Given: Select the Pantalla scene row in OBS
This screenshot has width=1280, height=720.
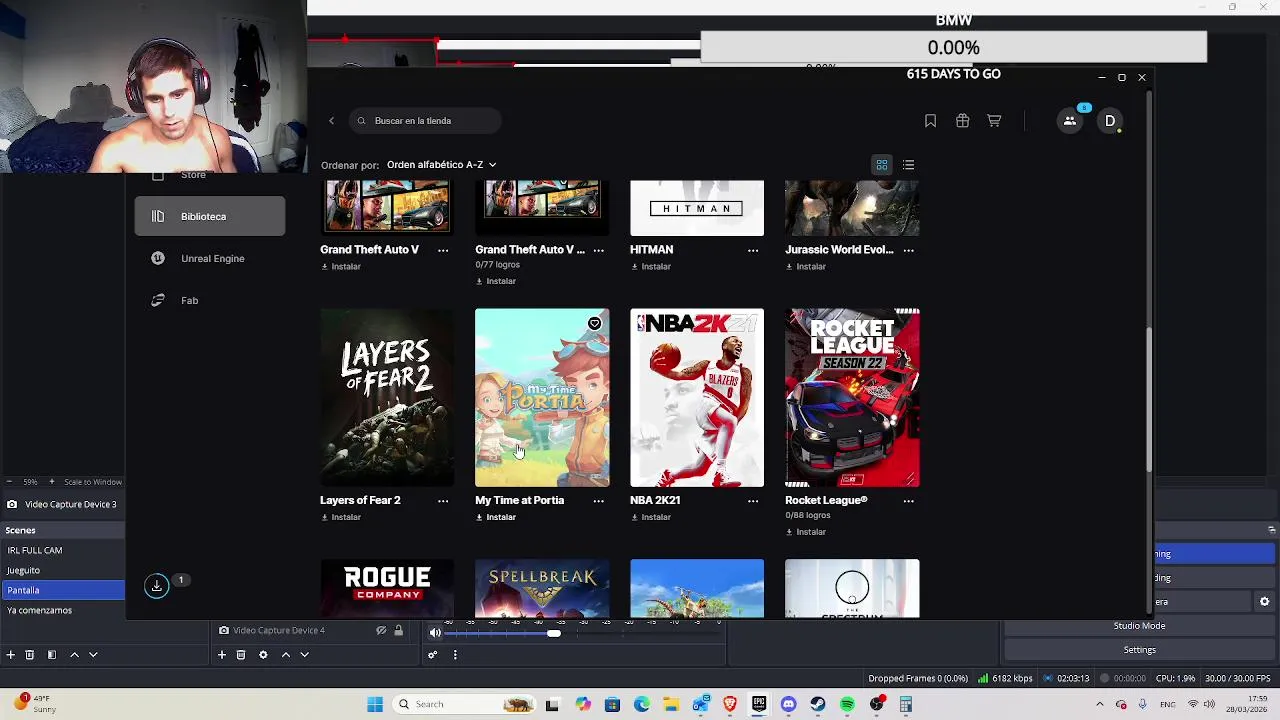Looking at the screenshot, I should pyautogui.click(x=62, y=590).
